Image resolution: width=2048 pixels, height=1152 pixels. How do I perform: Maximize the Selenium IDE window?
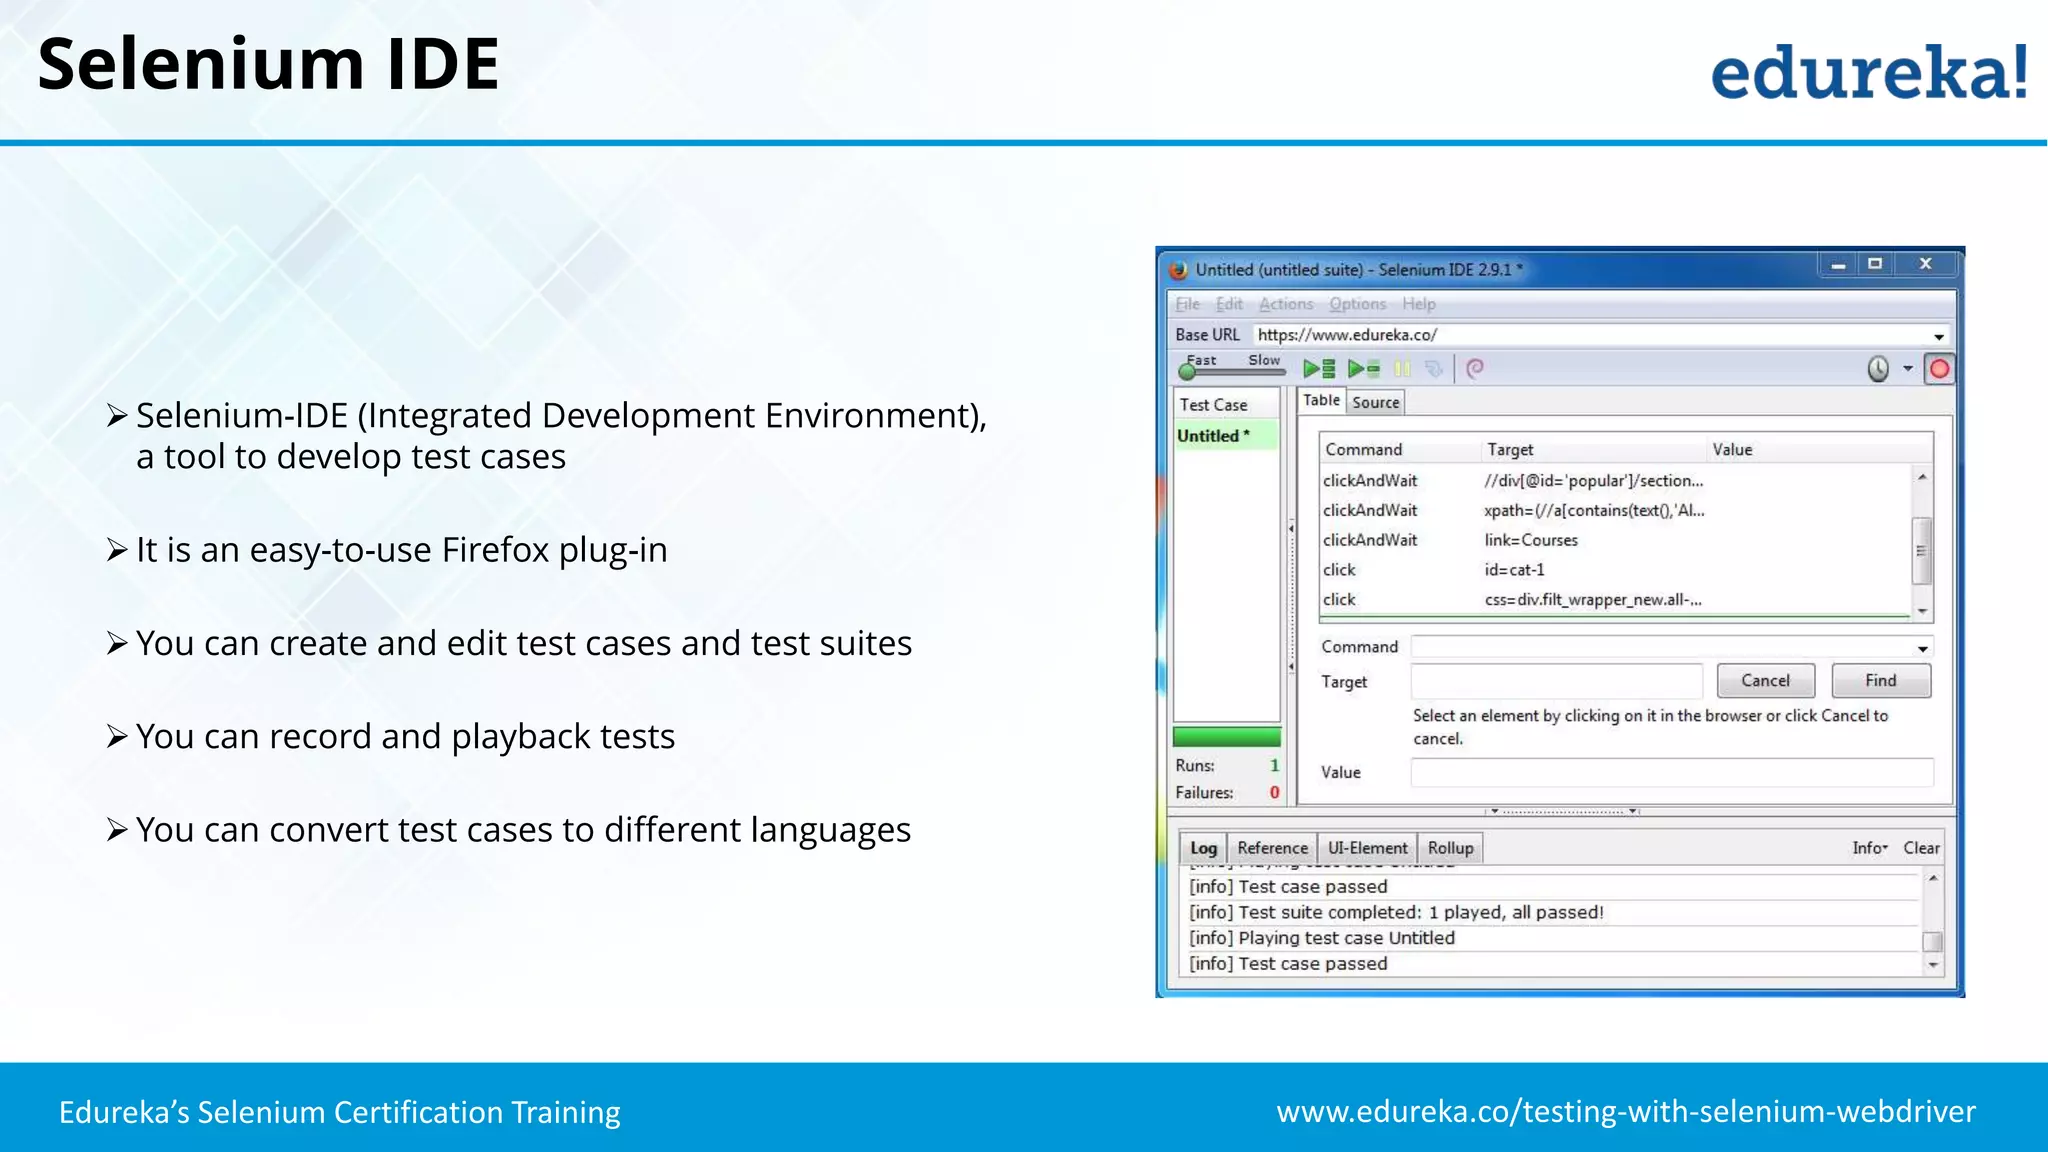1875,265
